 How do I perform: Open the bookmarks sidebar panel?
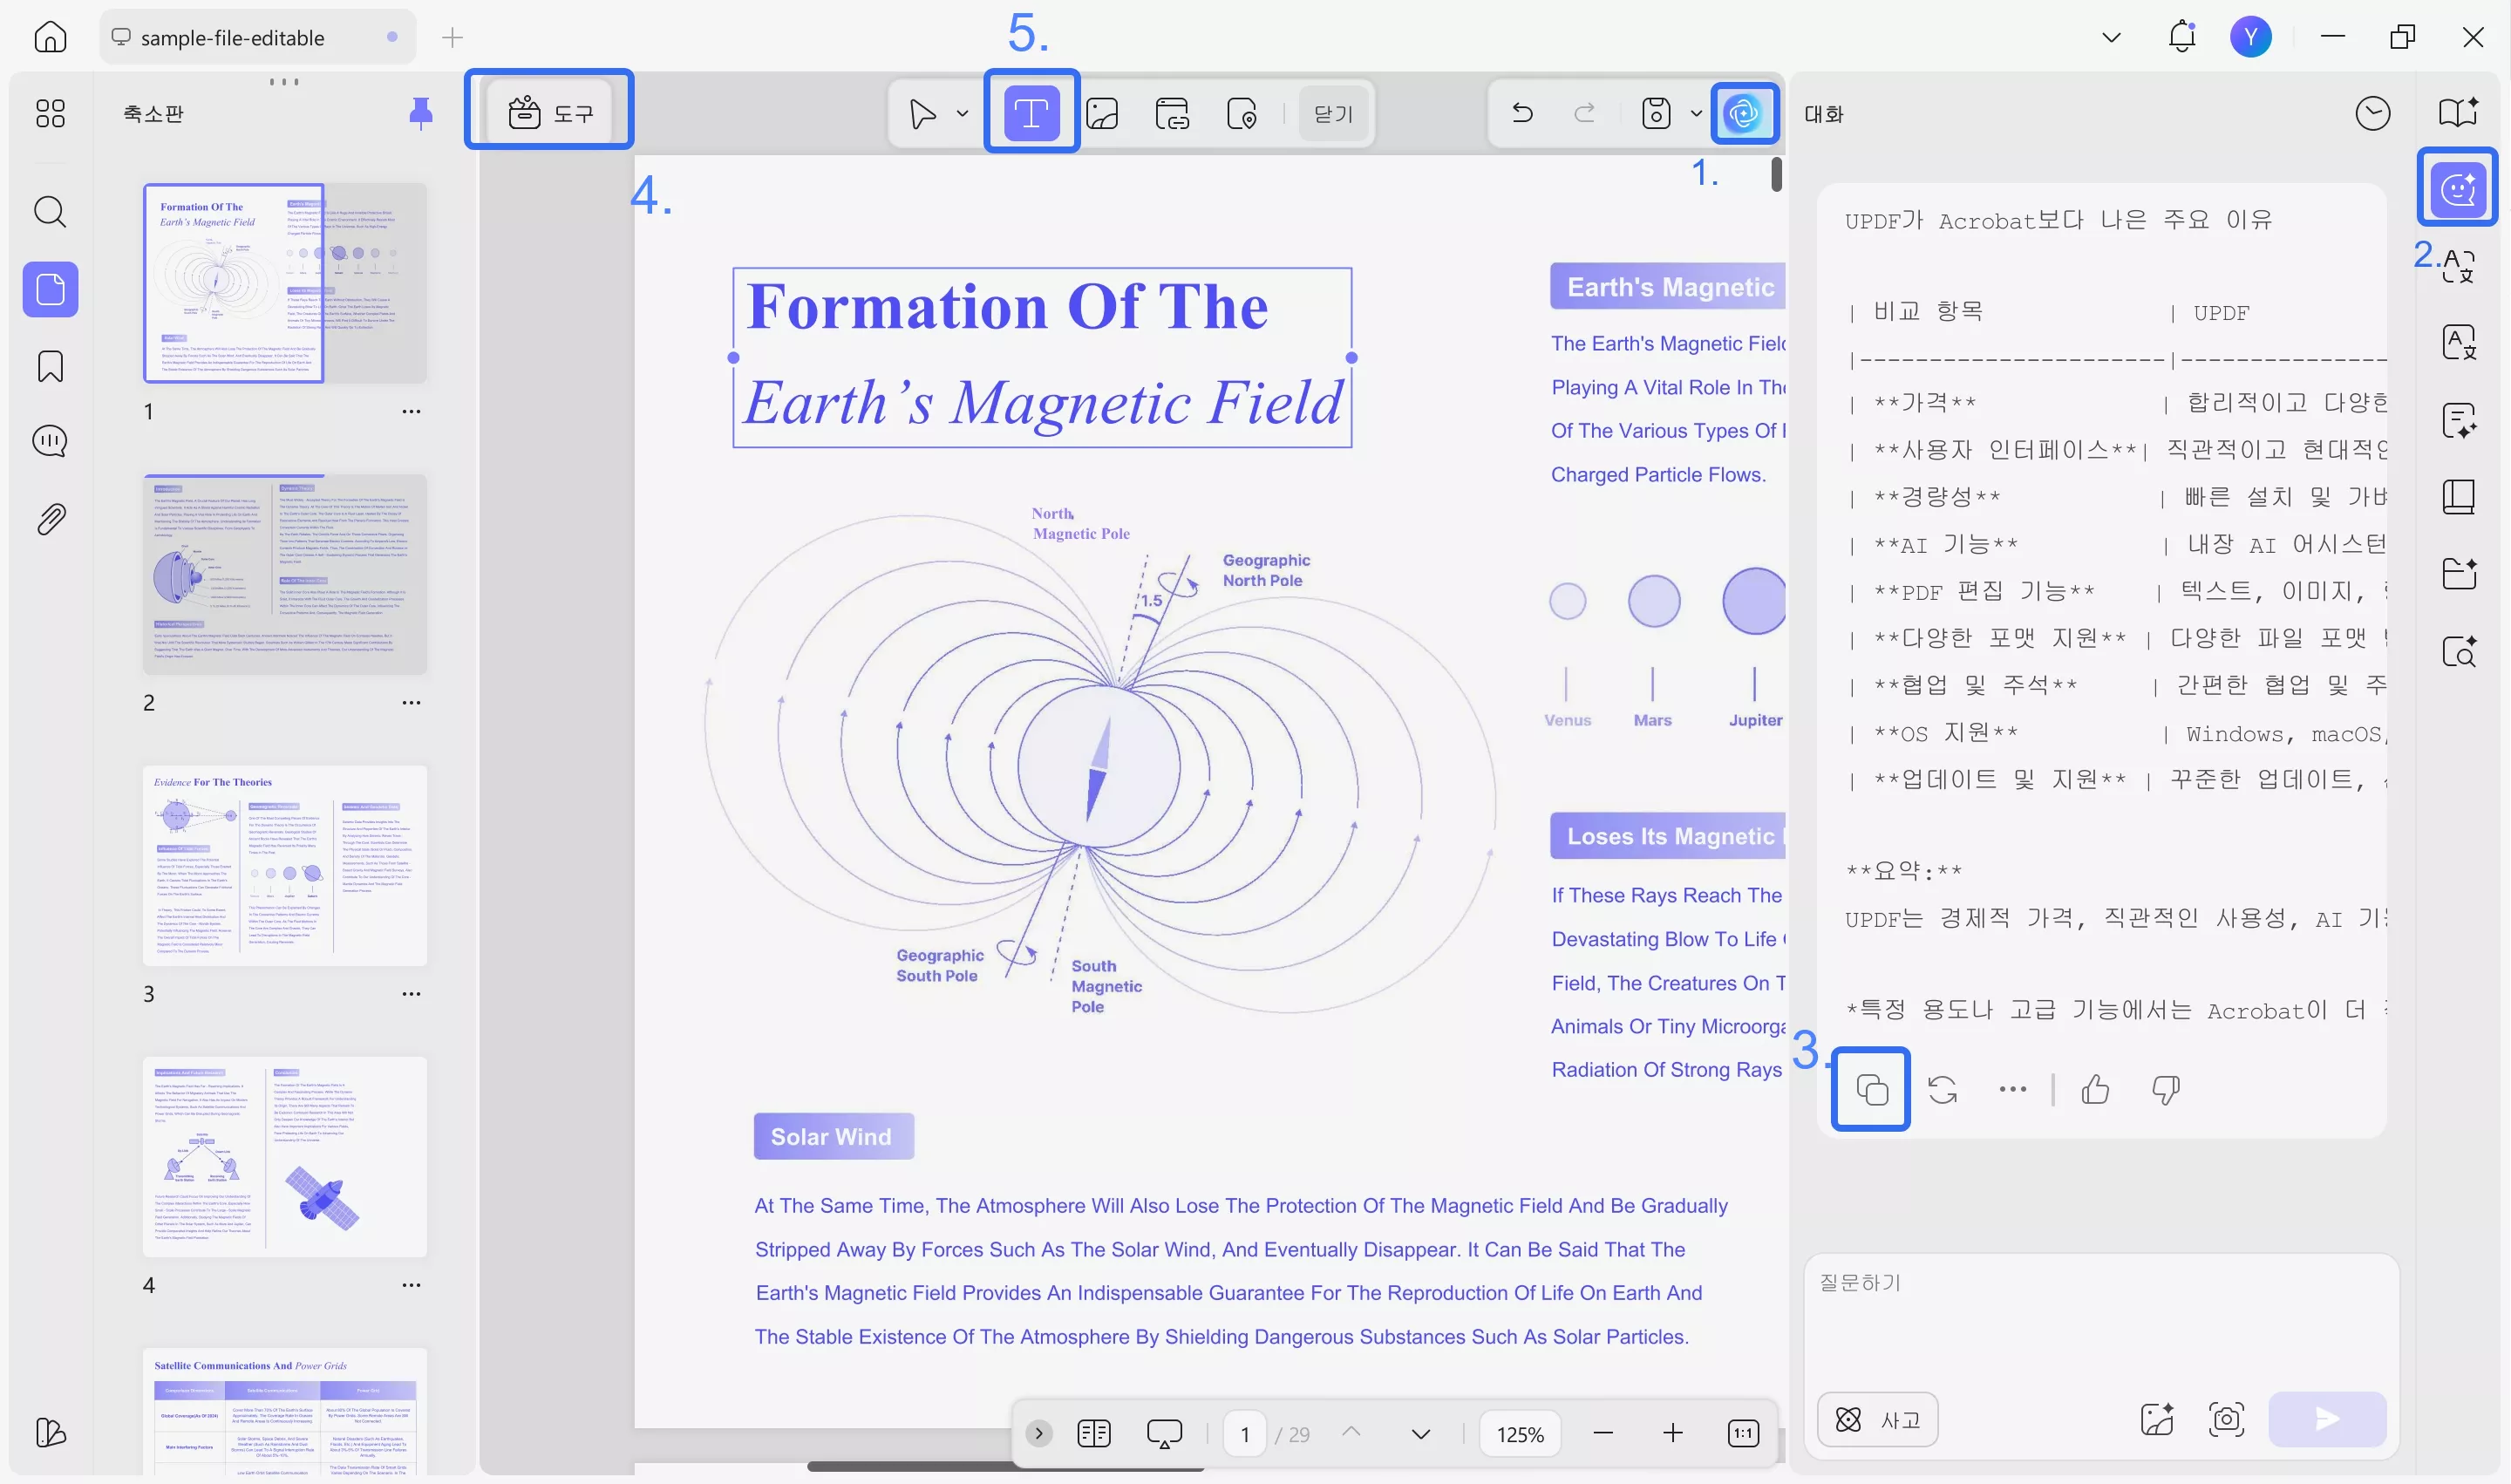(50, 366)
